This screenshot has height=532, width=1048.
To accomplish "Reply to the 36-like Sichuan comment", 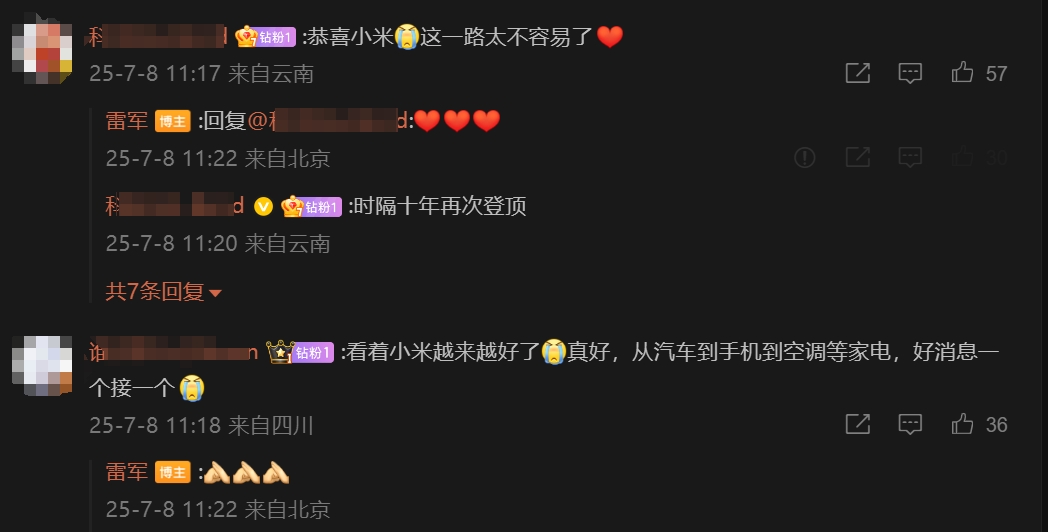I will [x=910, y=424].
